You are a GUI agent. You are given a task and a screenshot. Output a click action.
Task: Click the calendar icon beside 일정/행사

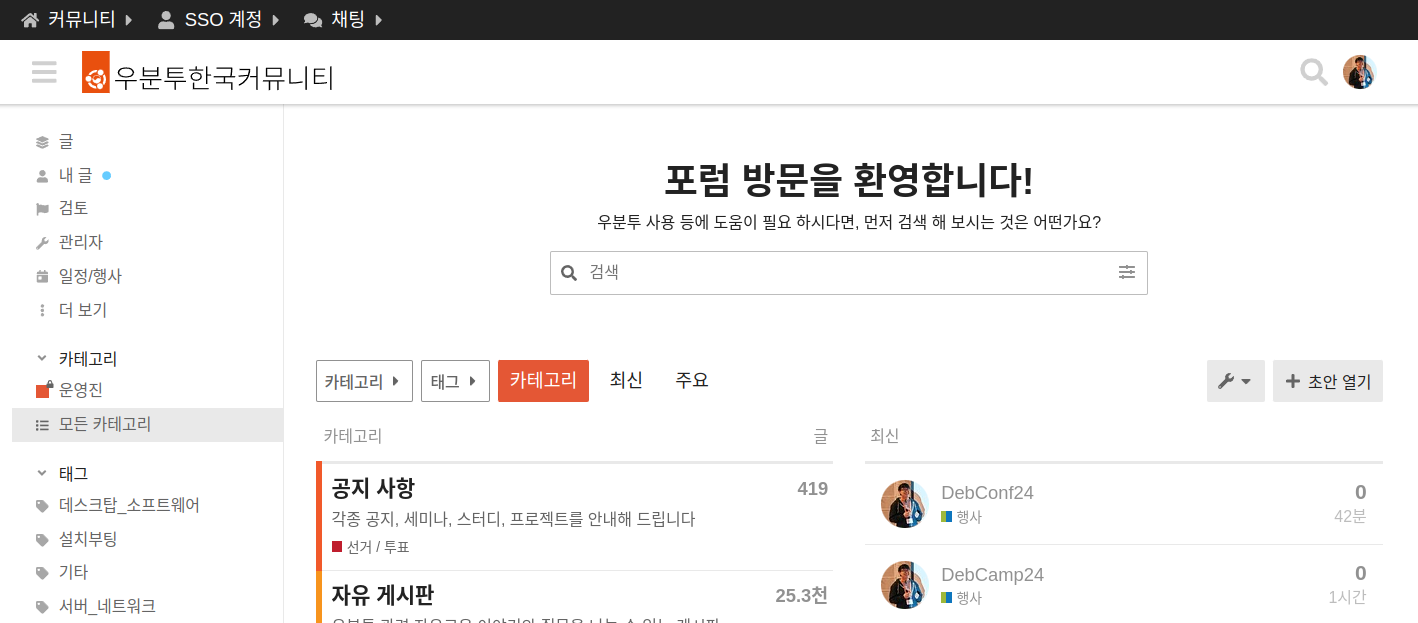(42, 277)
